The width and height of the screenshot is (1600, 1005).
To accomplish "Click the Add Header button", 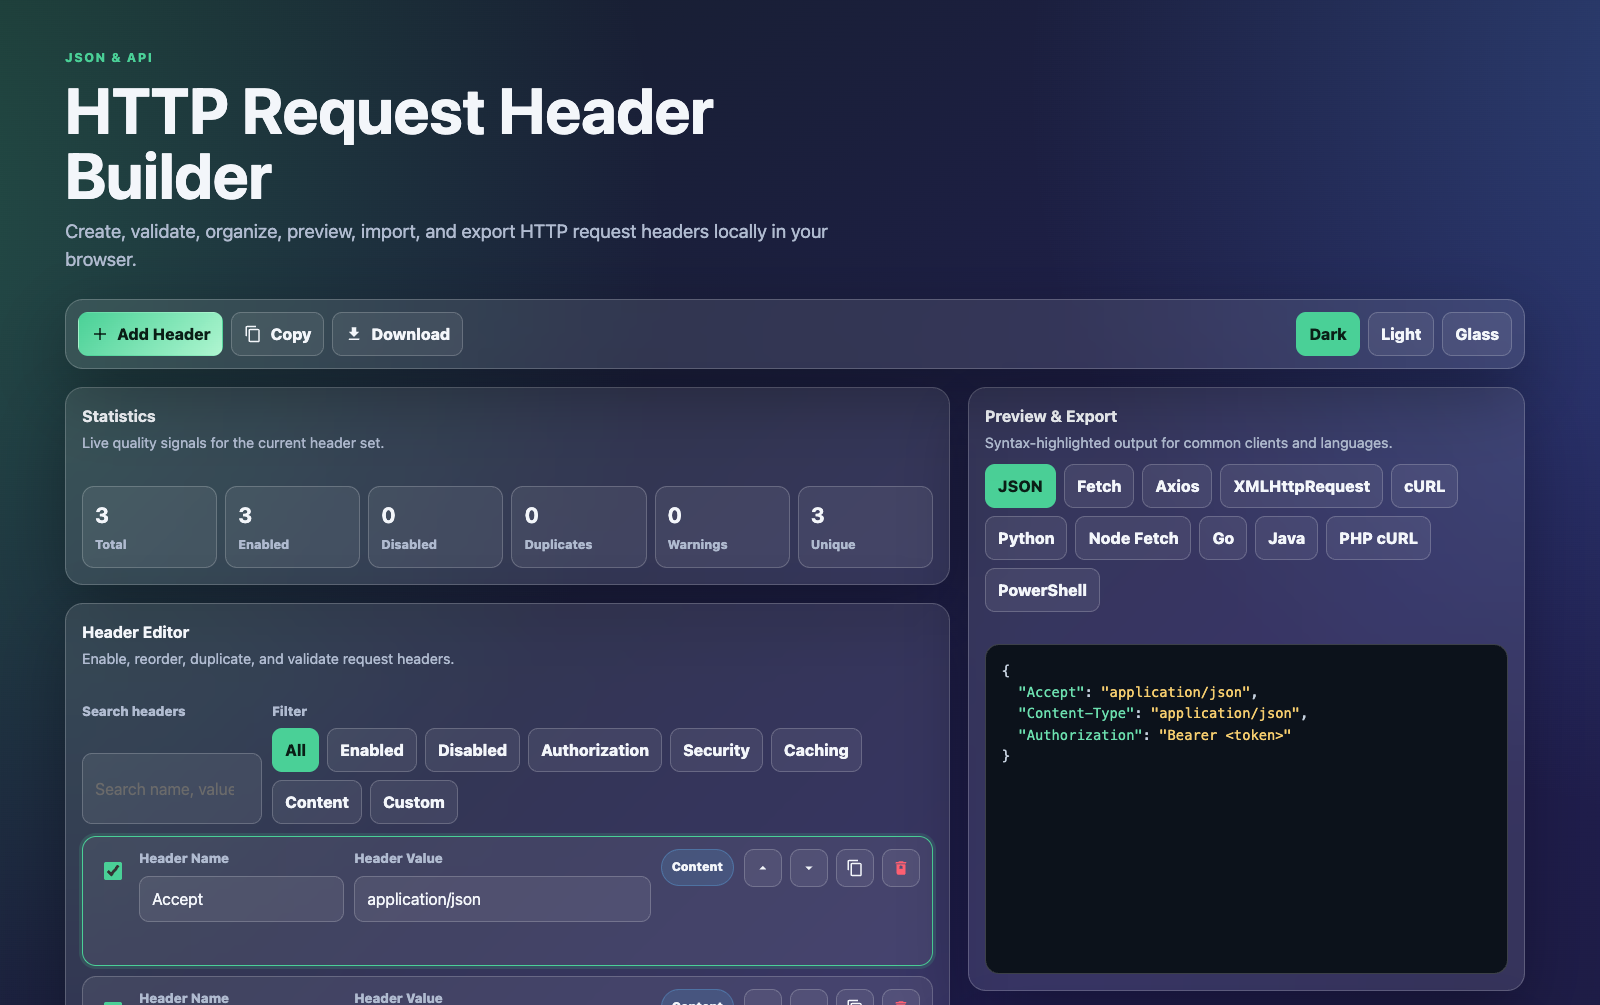I will (x=150, y=334).
